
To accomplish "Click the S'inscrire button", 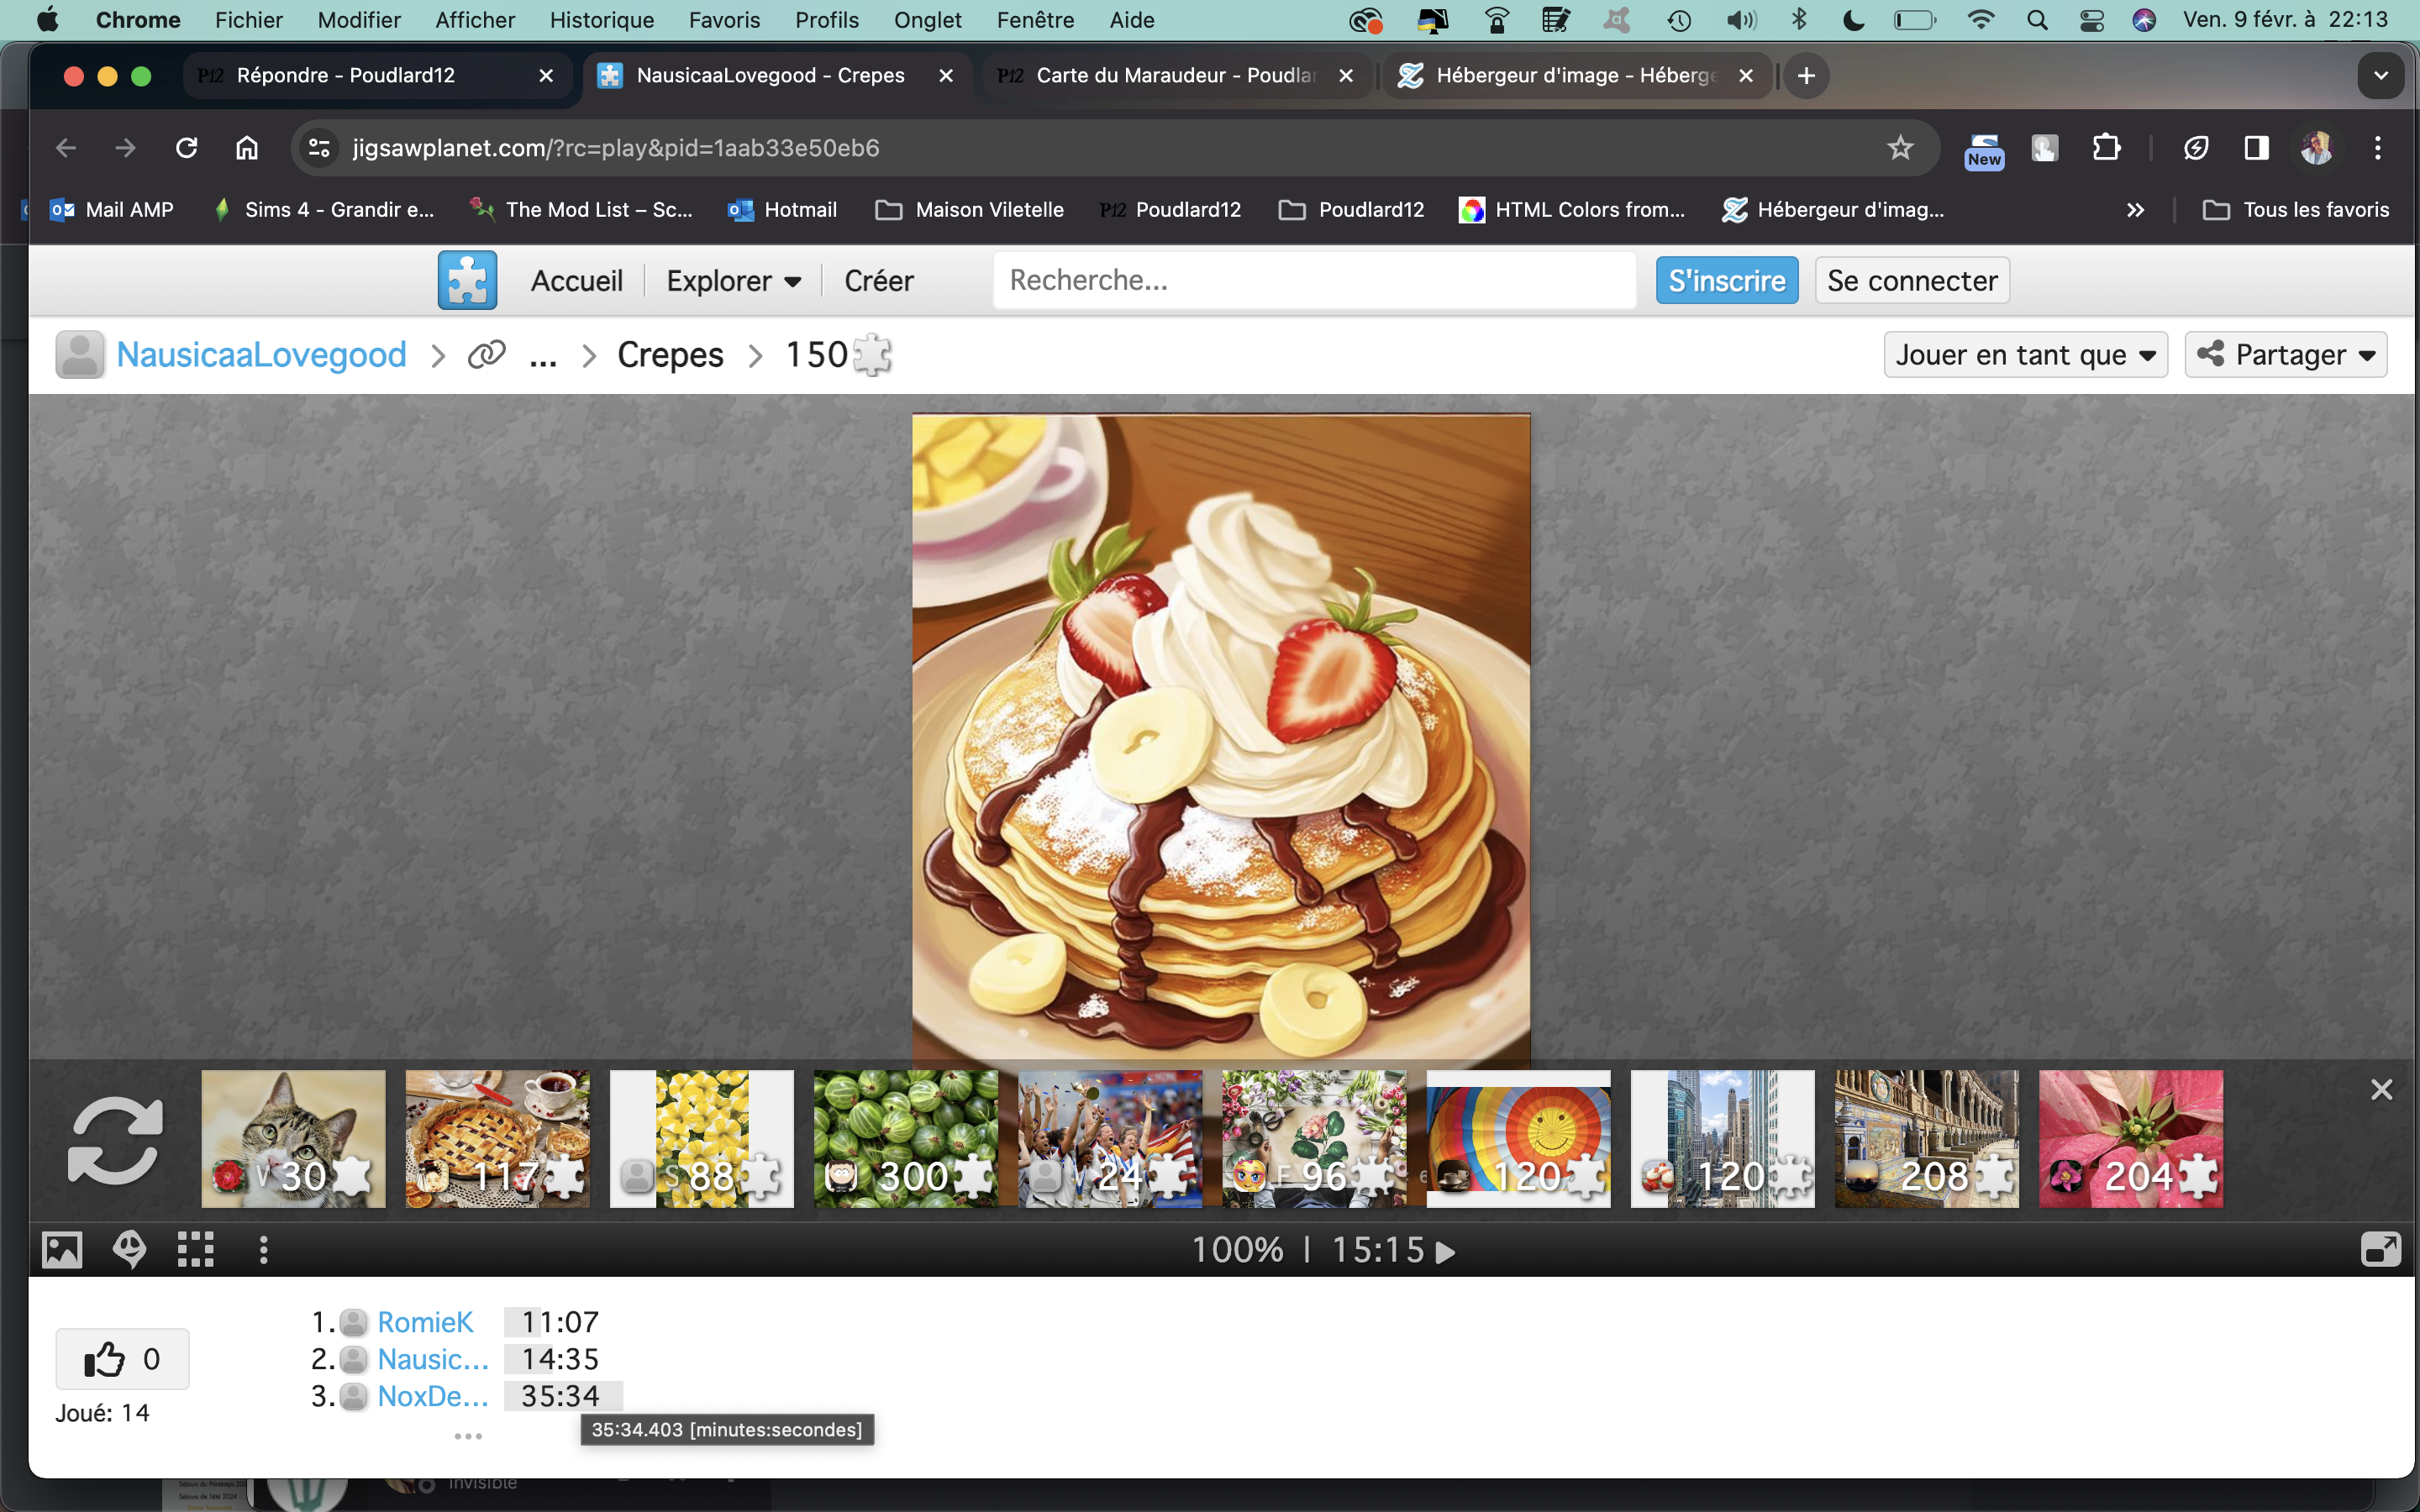I will pos(1726,281).
